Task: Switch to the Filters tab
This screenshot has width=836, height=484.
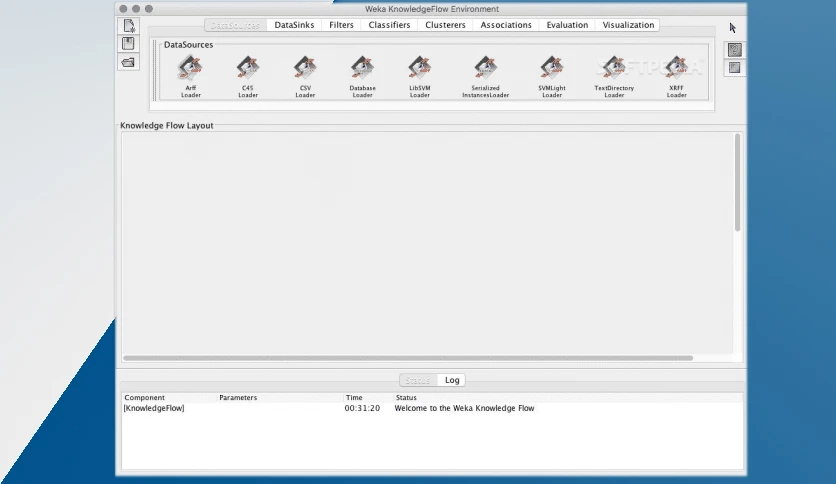Action: 341,25
